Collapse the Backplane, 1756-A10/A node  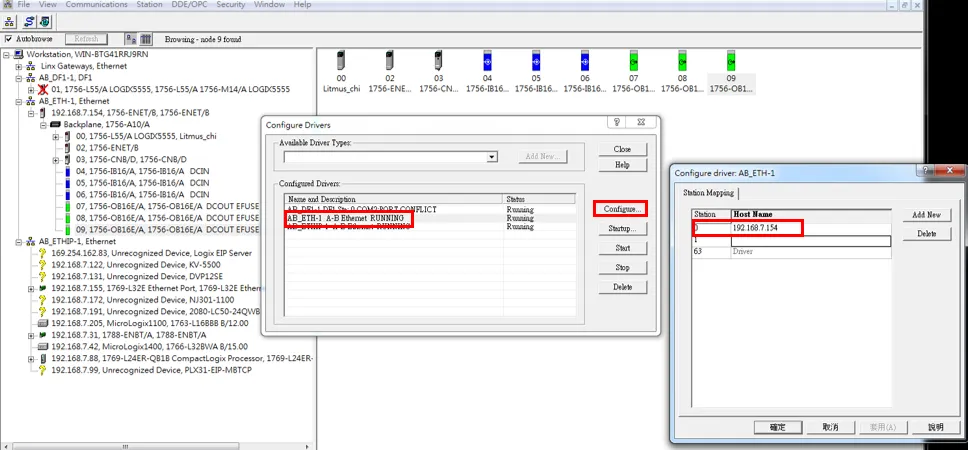(x=43, y=125)
